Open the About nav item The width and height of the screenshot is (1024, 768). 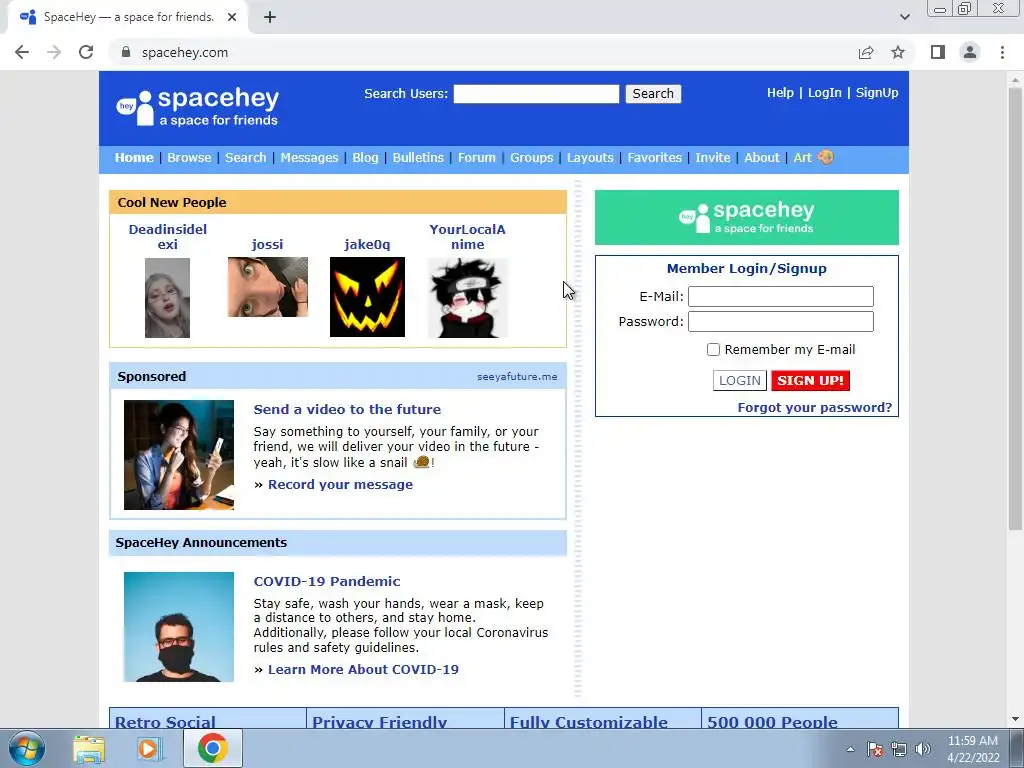point(761,157)
